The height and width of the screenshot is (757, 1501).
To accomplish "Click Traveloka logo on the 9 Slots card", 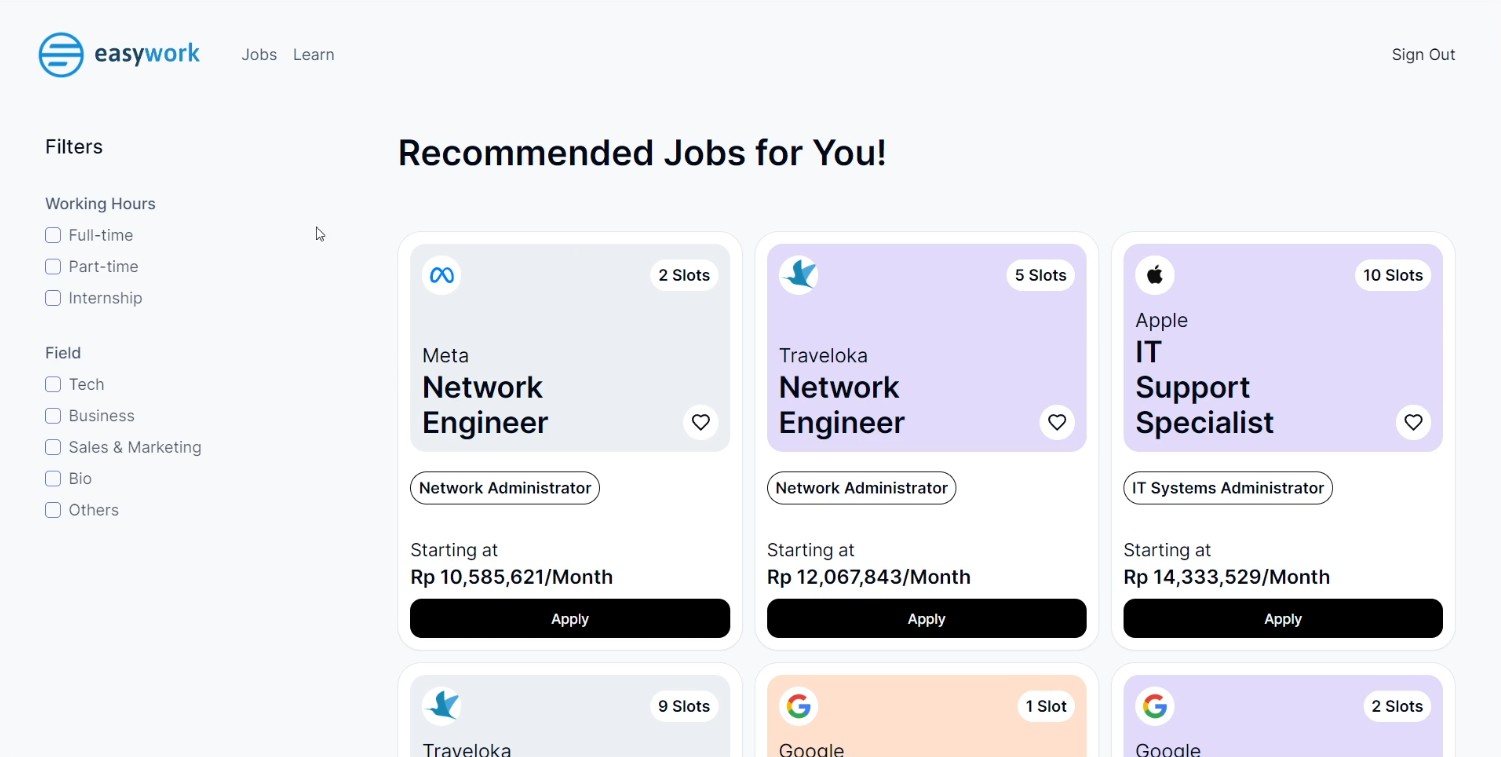I will (441, 706).
